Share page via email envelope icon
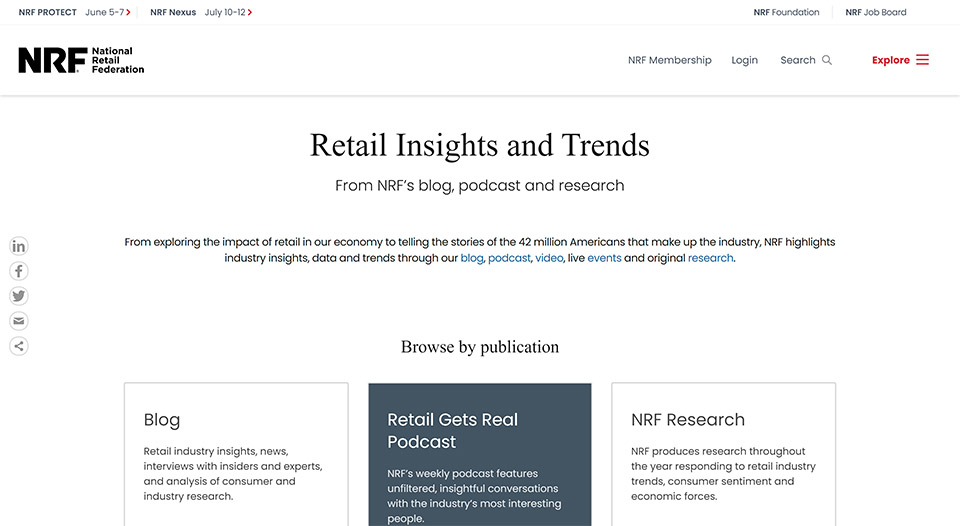Image resolution: width=960 pixels, height=526 pixels. tap(19, 321)
